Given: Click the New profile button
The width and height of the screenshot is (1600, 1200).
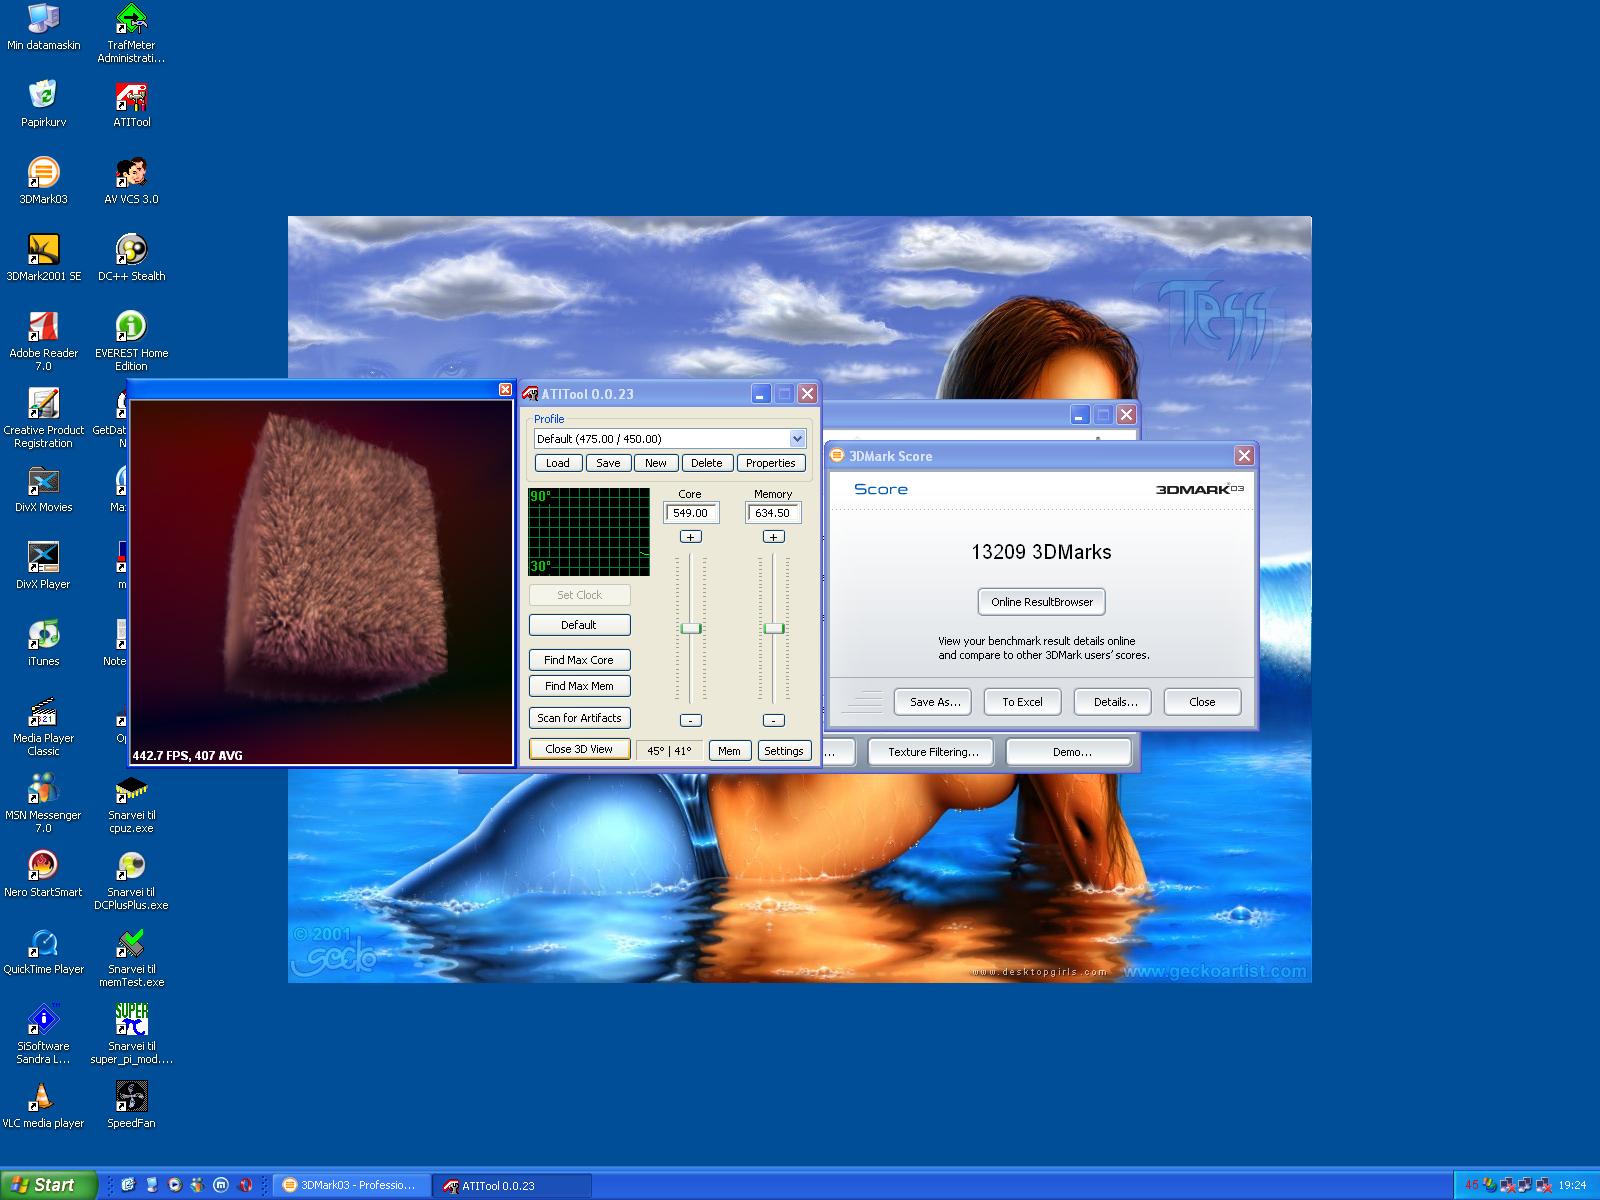Looking at the screenshot, I should coord(656,463).
